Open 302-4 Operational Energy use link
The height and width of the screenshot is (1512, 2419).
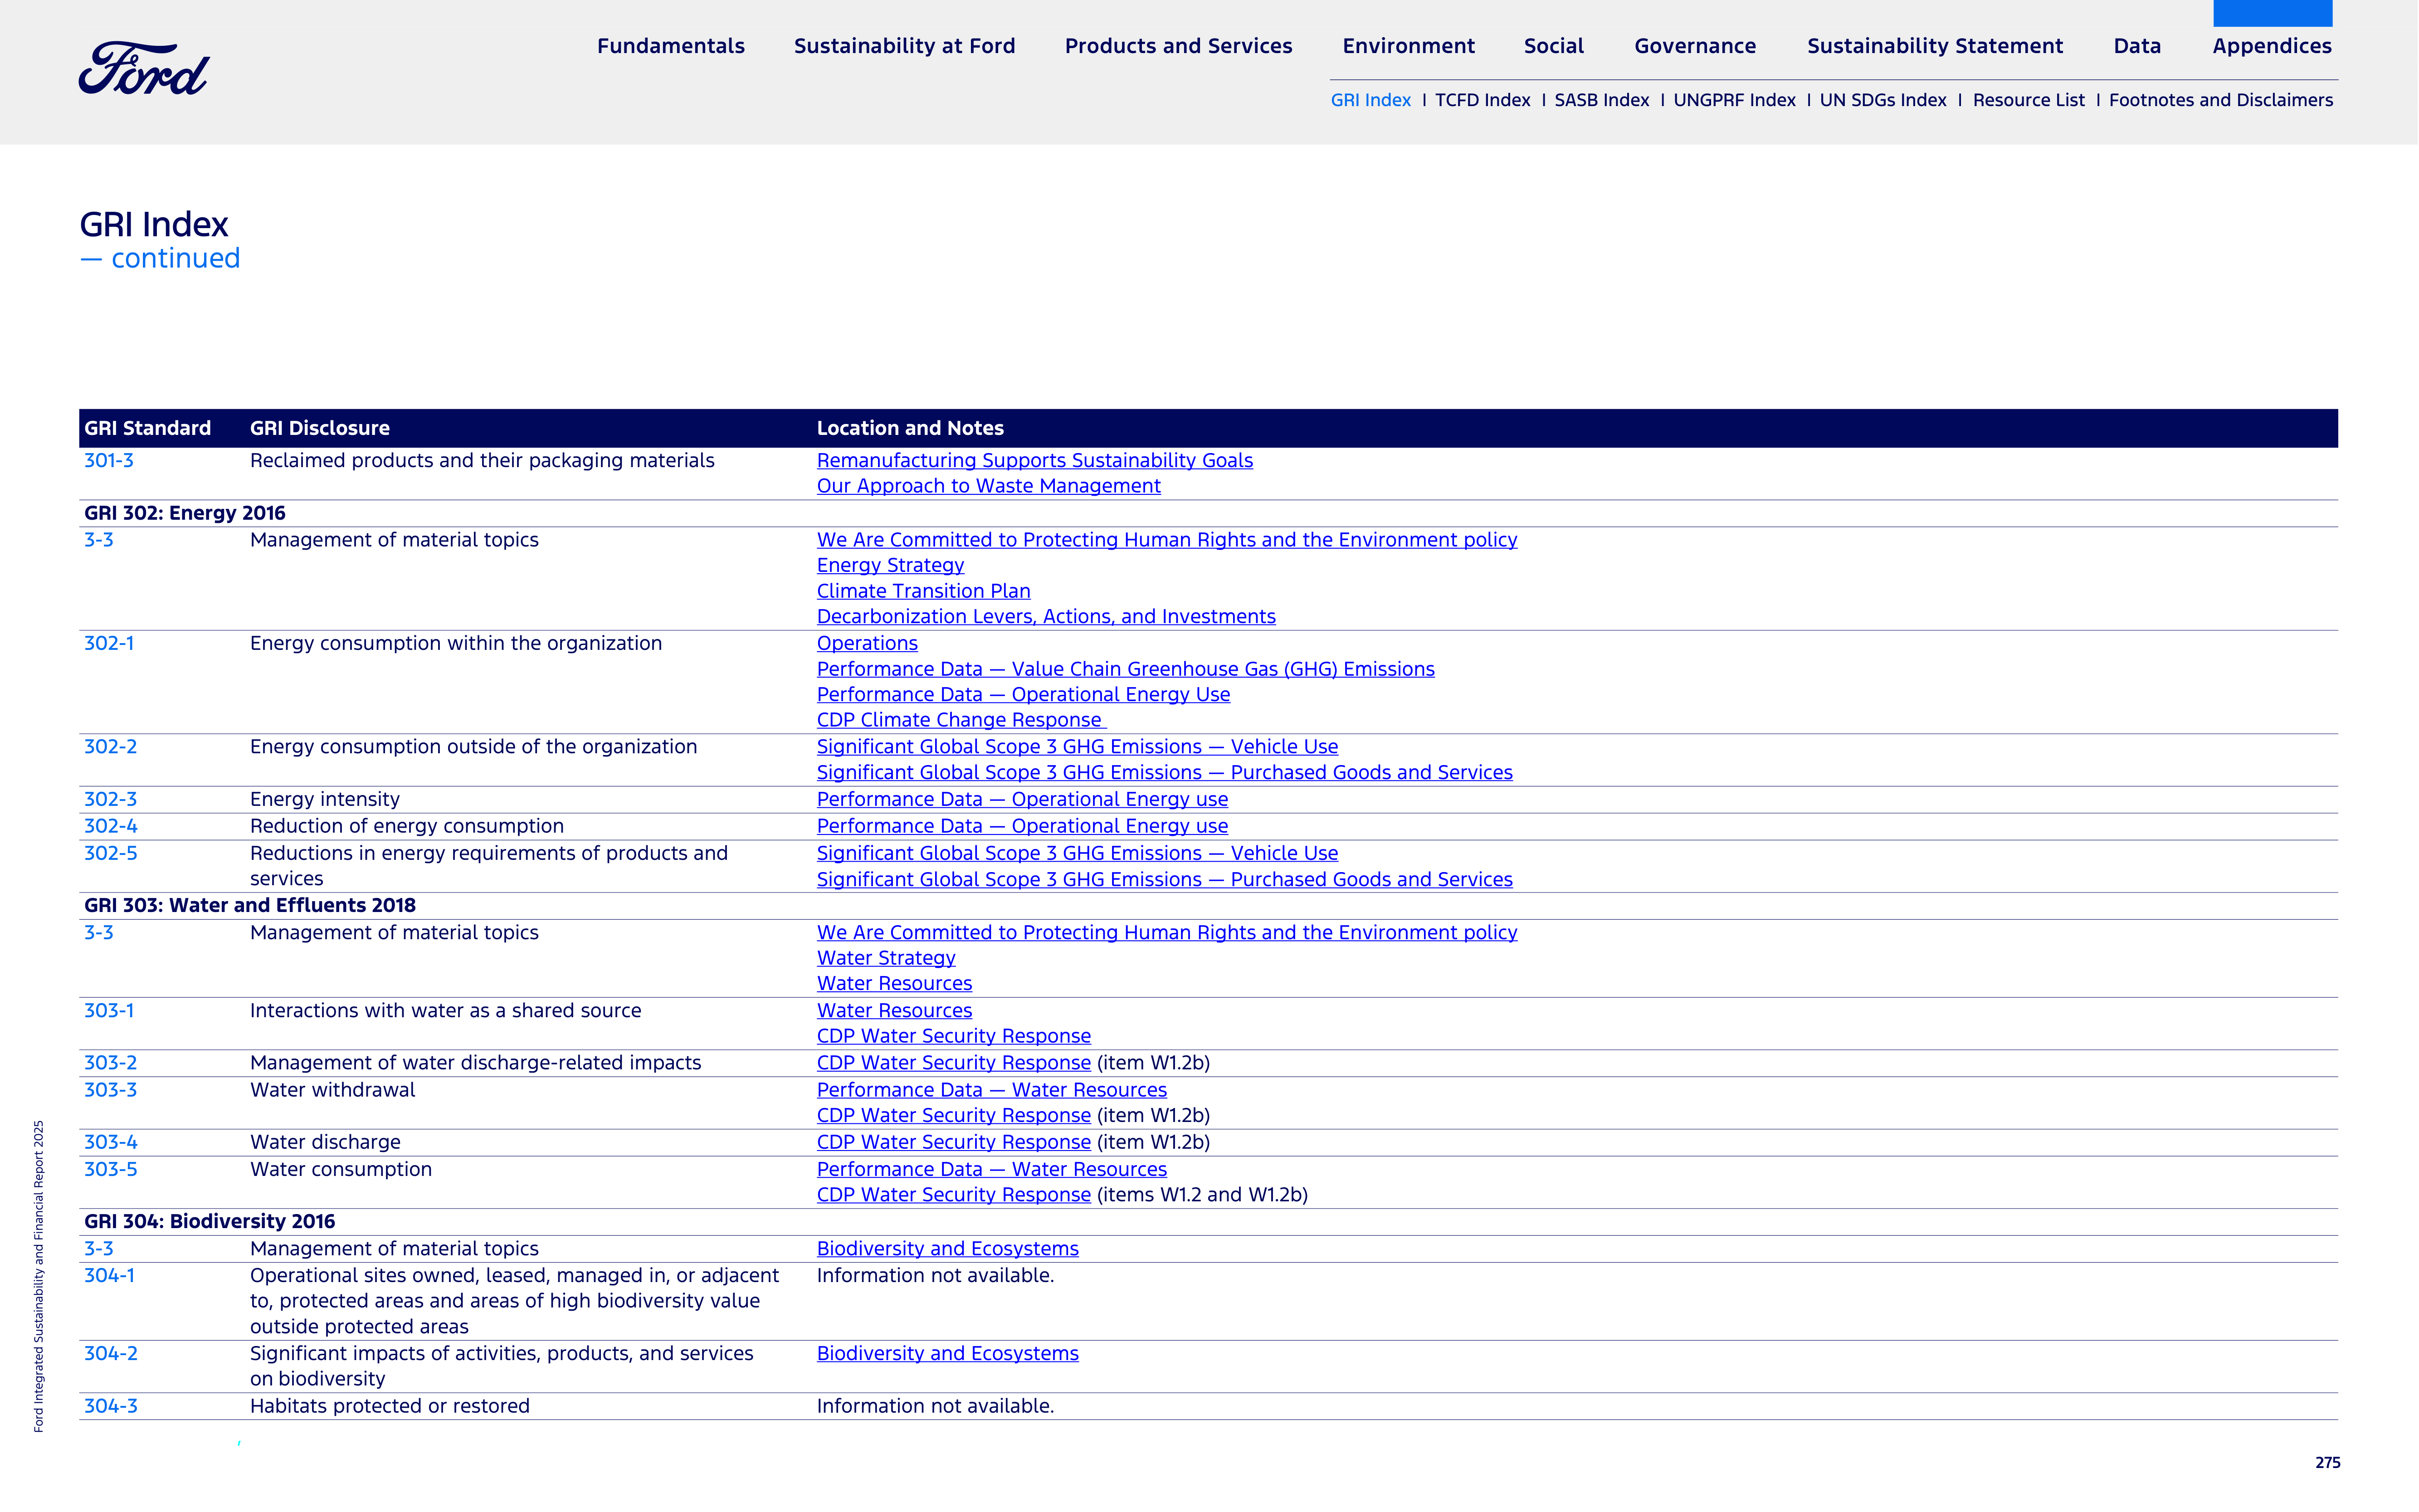coord(1022,826)
